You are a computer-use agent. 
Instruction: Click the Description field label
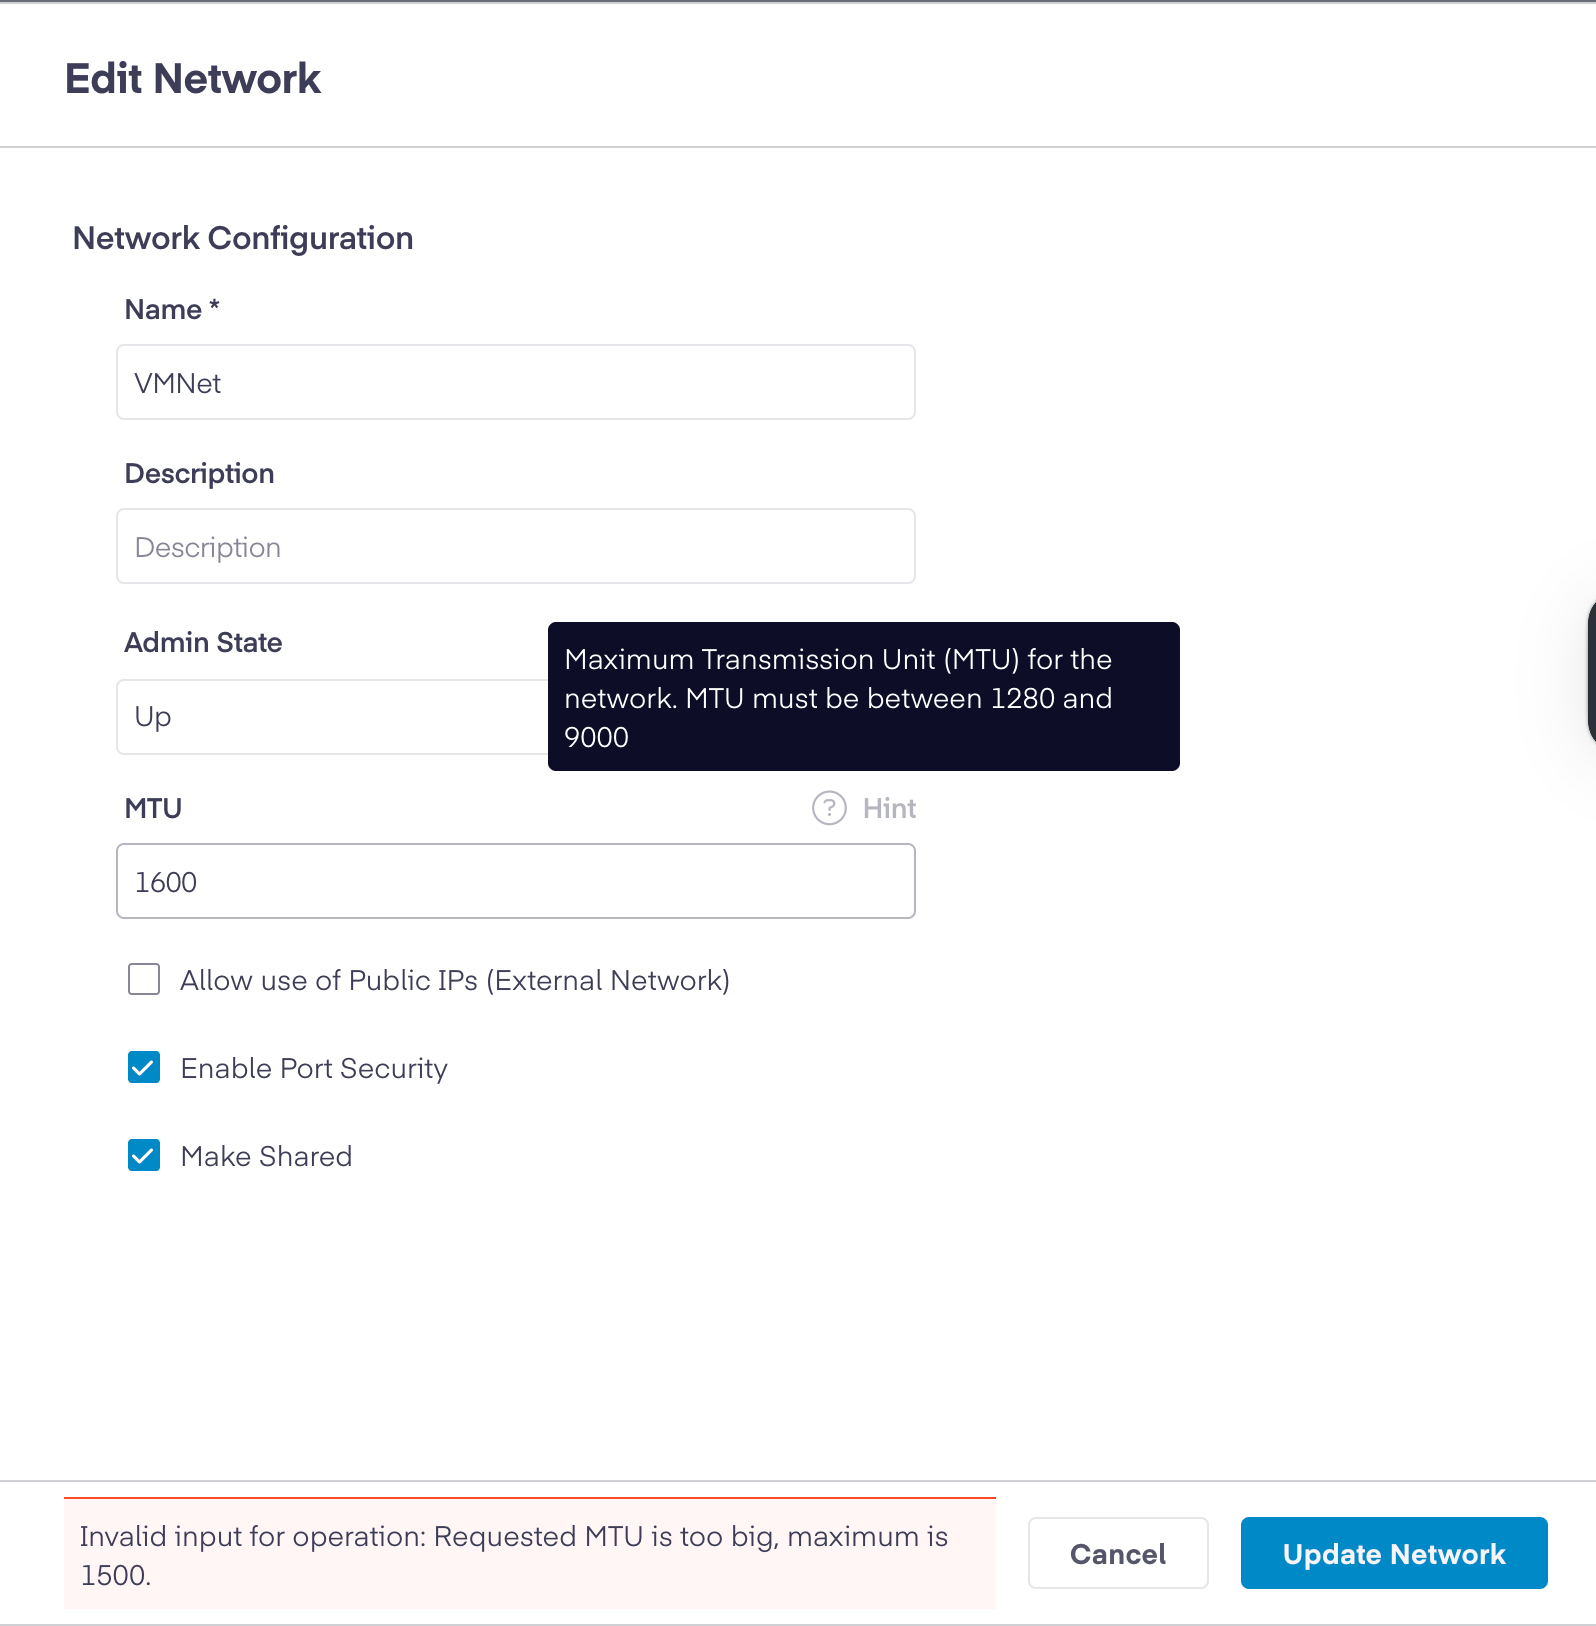[x=199, y=474]
